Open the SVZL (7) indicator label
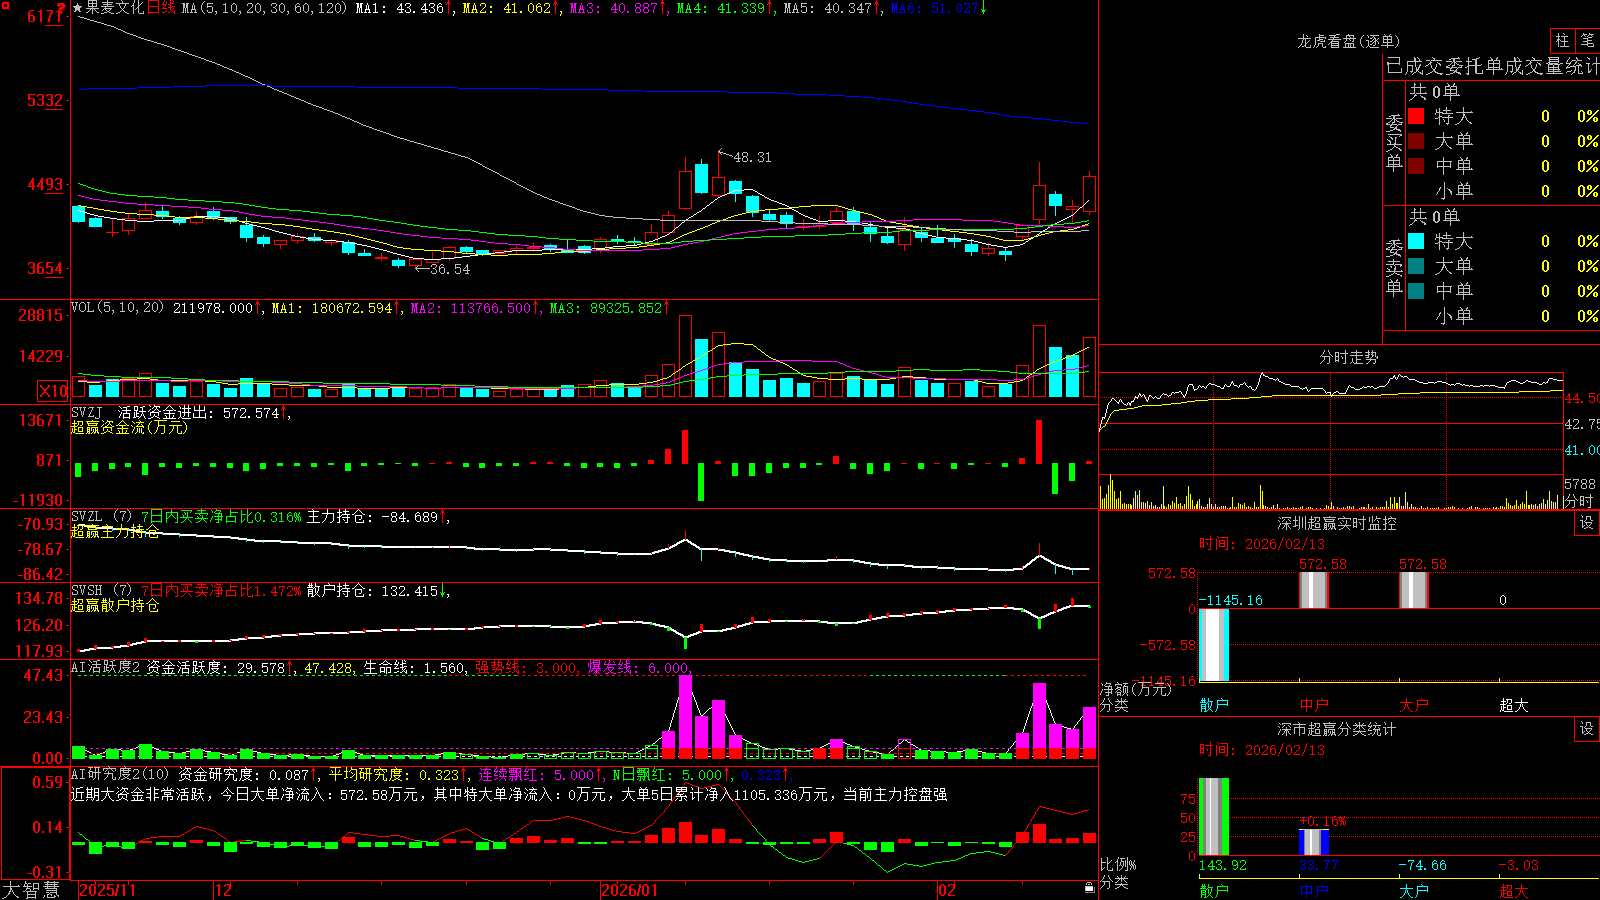The image size is (1600, 900). pyautogui.click(x=101, y=517)
